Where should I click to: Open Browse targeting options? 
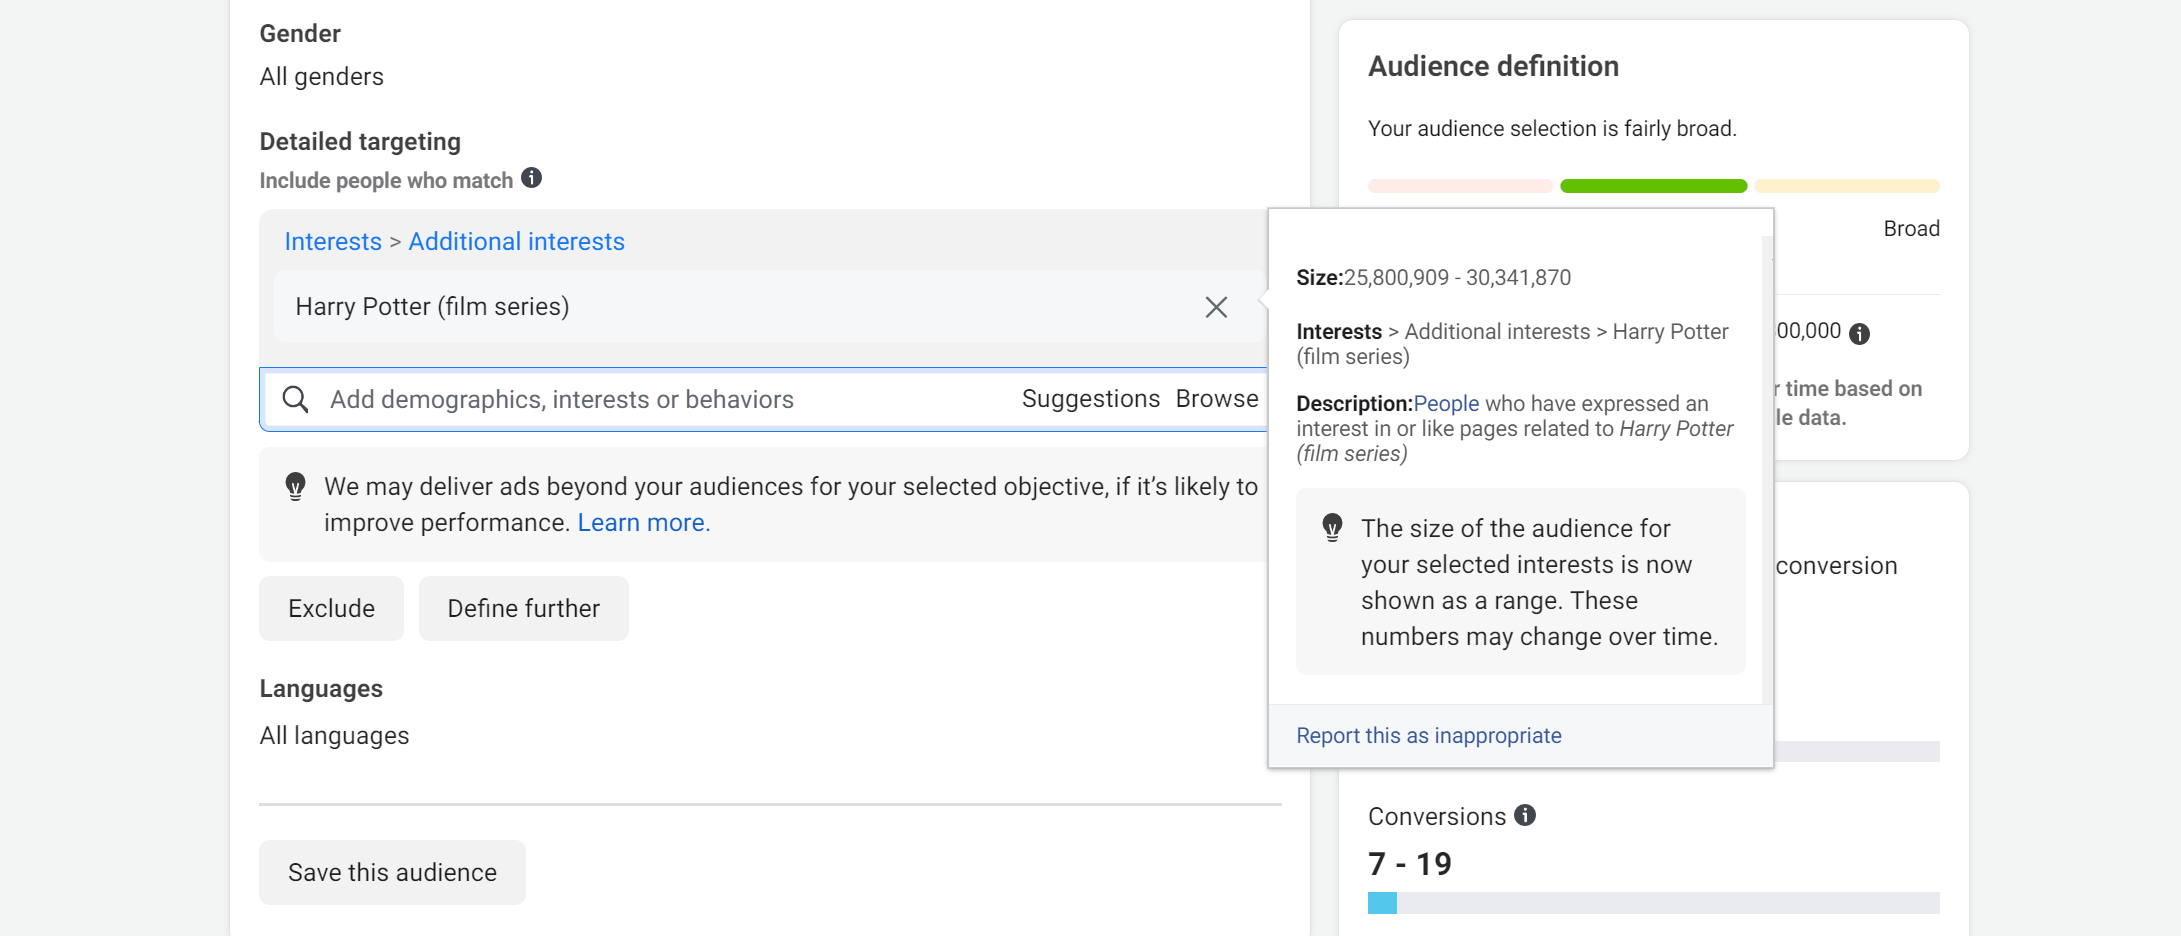[1217, 399]
